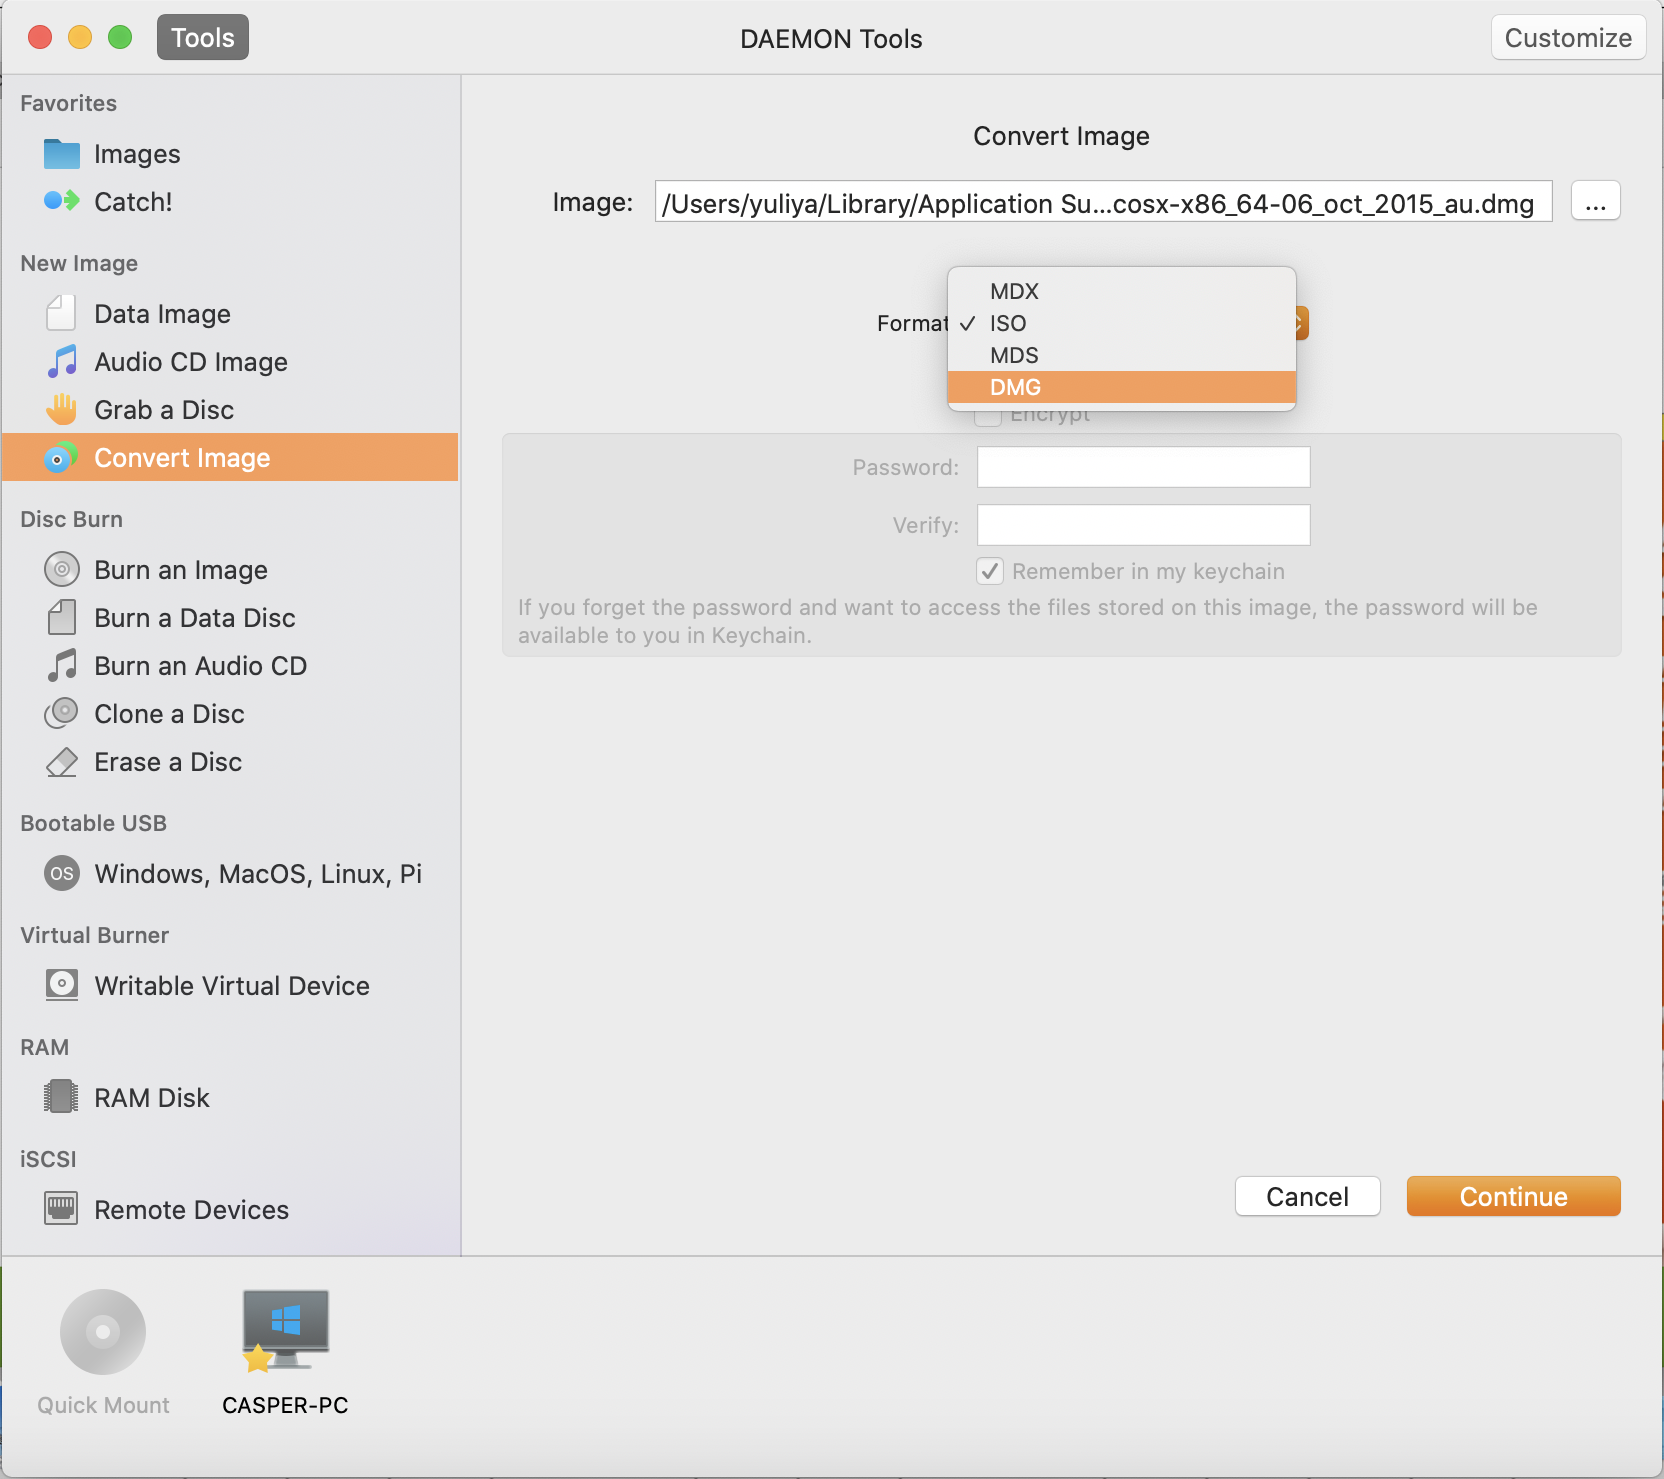Click the Cancel button
The image size is (1664, 1479).
click(1307, 1196)
